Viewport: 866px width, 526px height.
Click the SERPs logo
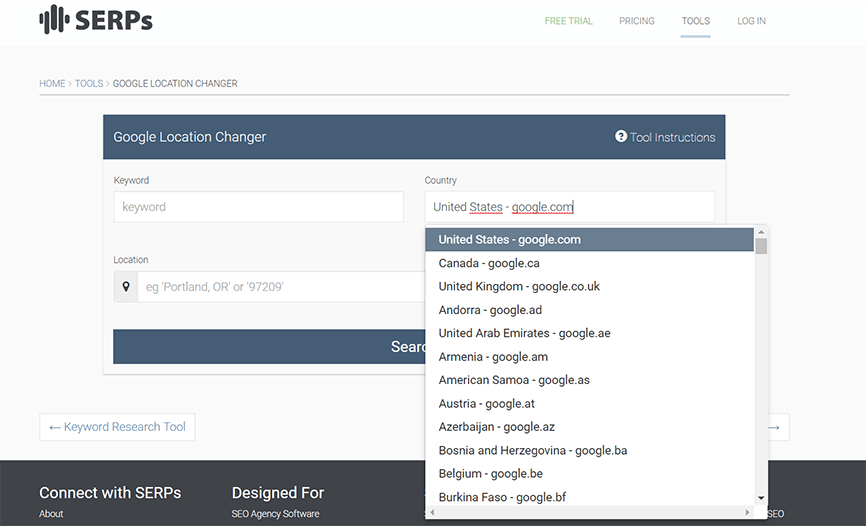coord(96,19)
